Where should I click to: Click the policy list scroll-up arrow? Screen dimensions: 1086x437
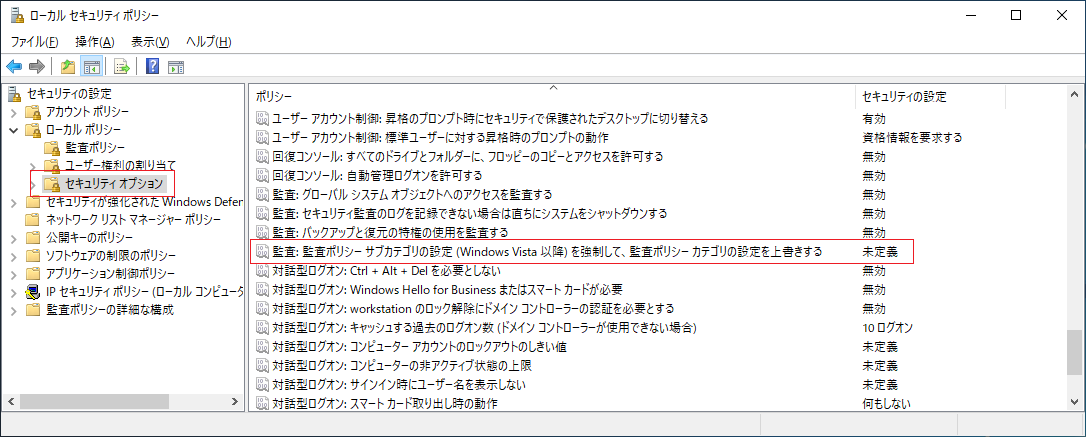pyautogui.click(x=1074, y=94)
